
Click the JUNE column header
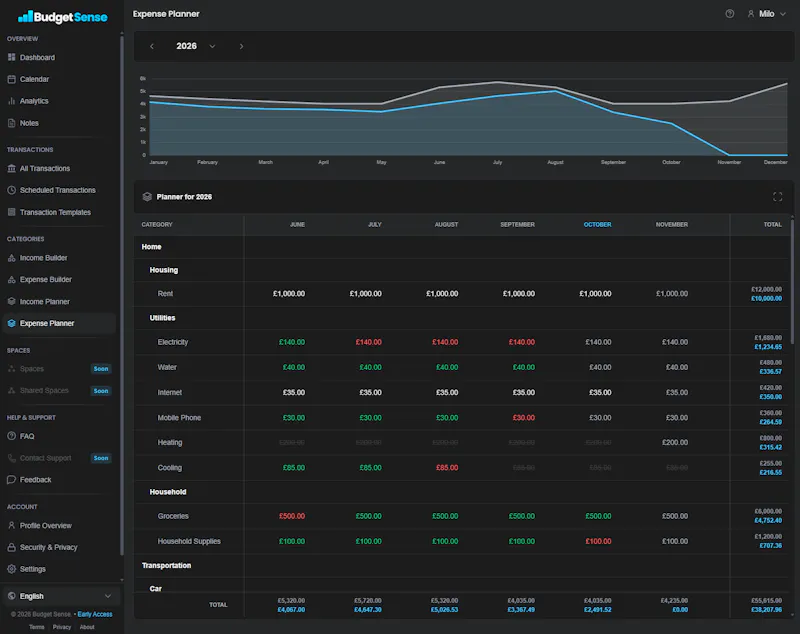coord(297,224)
